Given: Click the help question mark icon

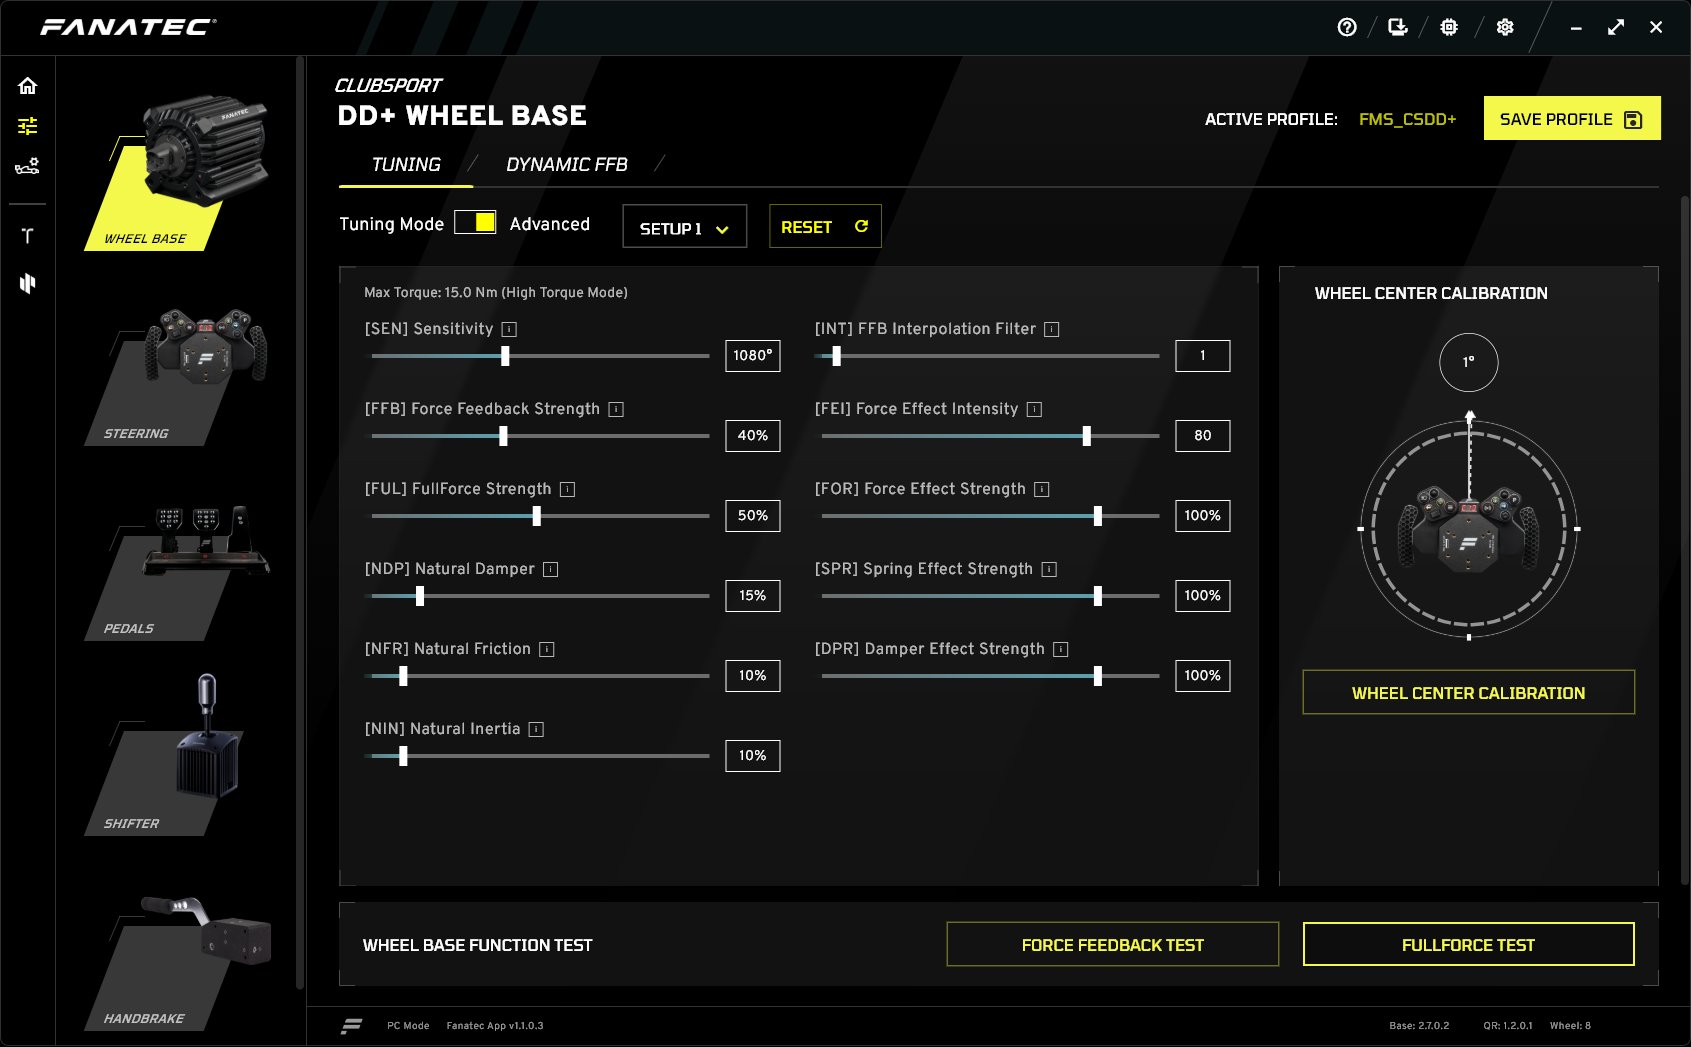Looking at the screenshot, I should pyautogui.click(x=1347, y=28).
